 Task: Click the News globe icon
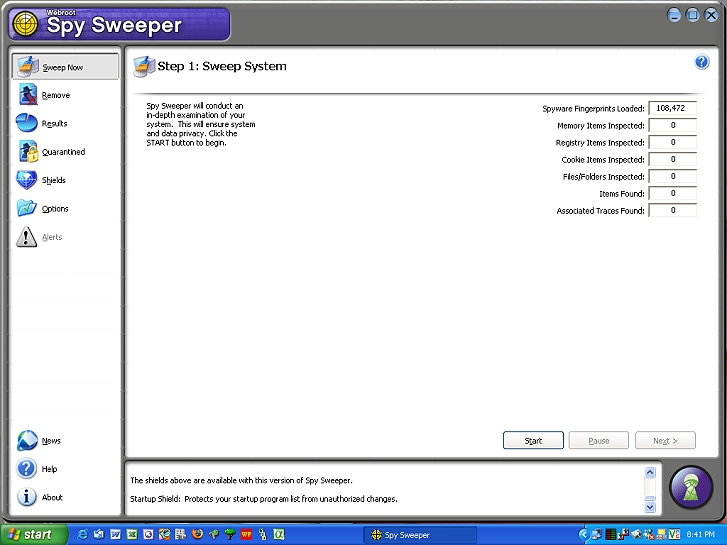point(27,440)
